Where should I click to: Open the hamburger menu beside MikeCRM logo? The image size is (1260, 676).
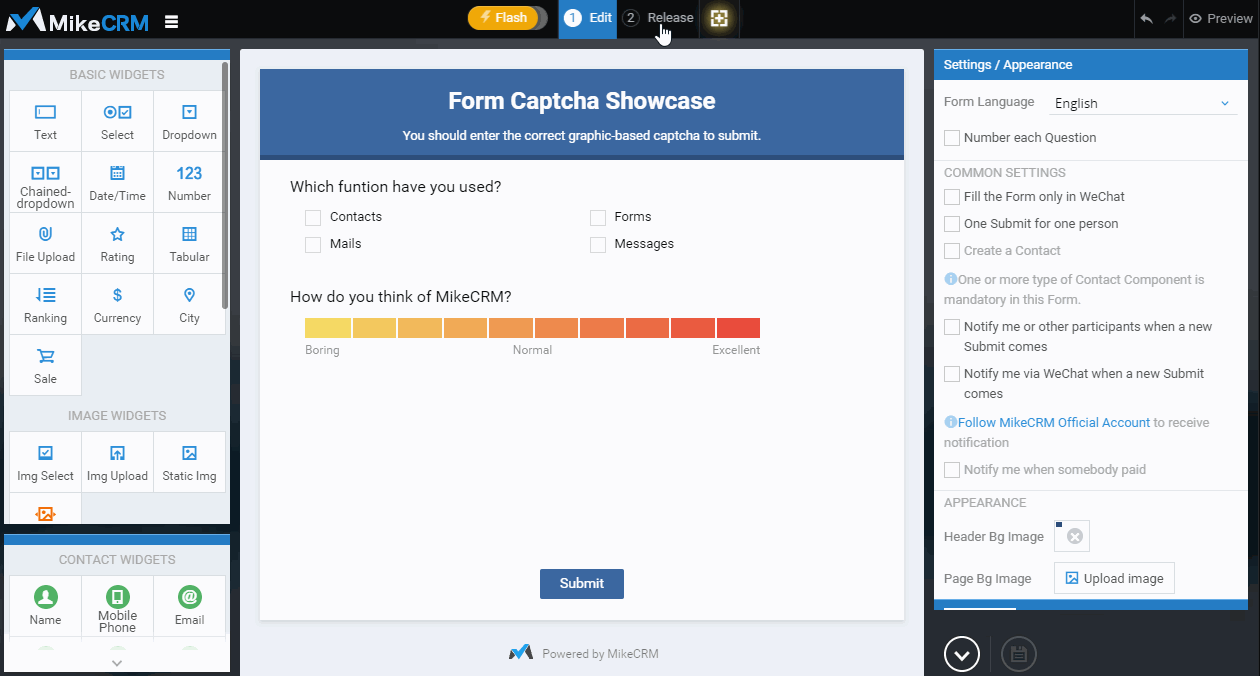tap(172, 20)
